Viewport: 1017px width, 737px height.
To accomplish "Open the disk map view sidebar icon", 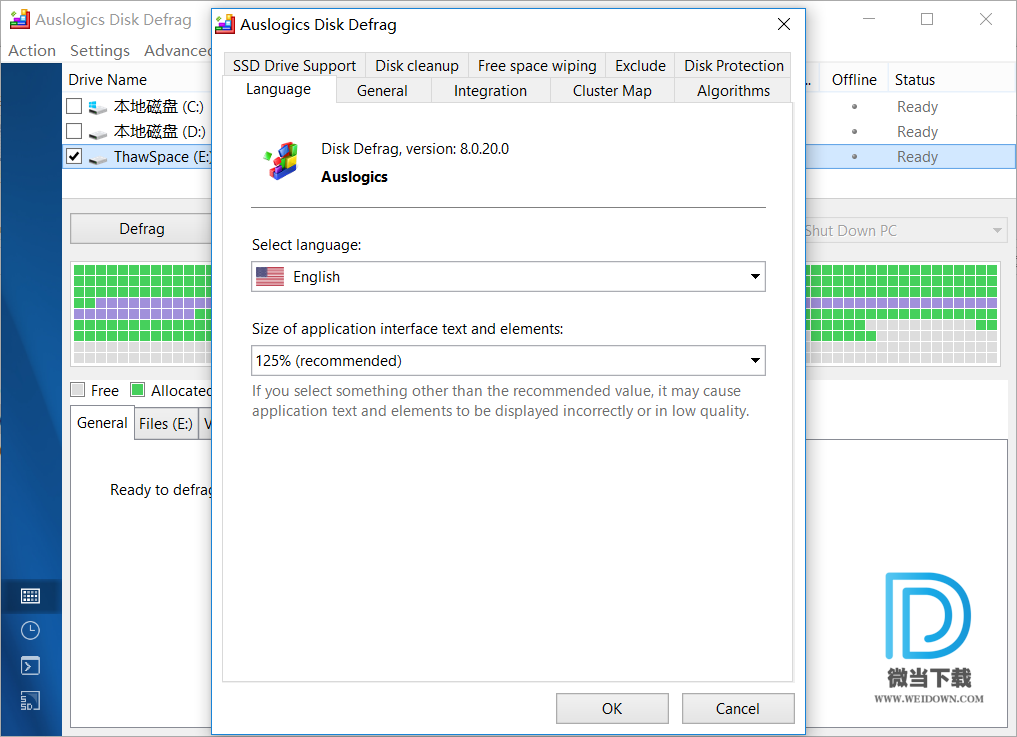I will (x=30, y=596).
